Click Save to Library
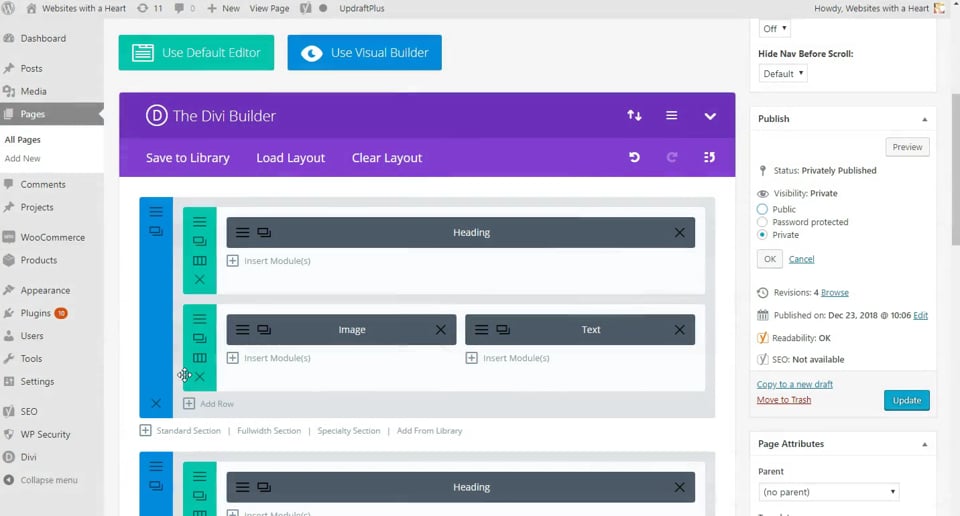The width and height of the screenshot is (960, 516). click(x=187, y=158)
